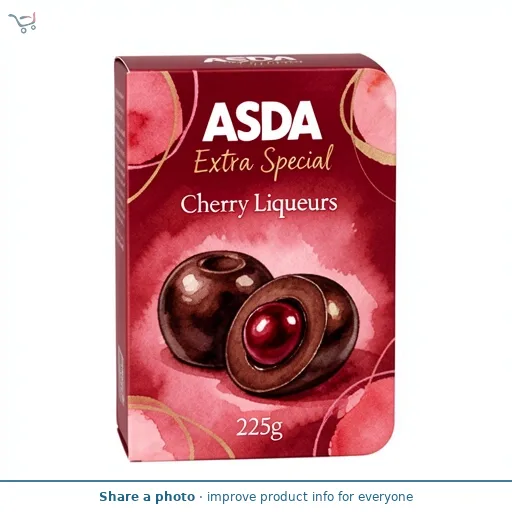Click "improve product info for everyone" text

[310, 497]
